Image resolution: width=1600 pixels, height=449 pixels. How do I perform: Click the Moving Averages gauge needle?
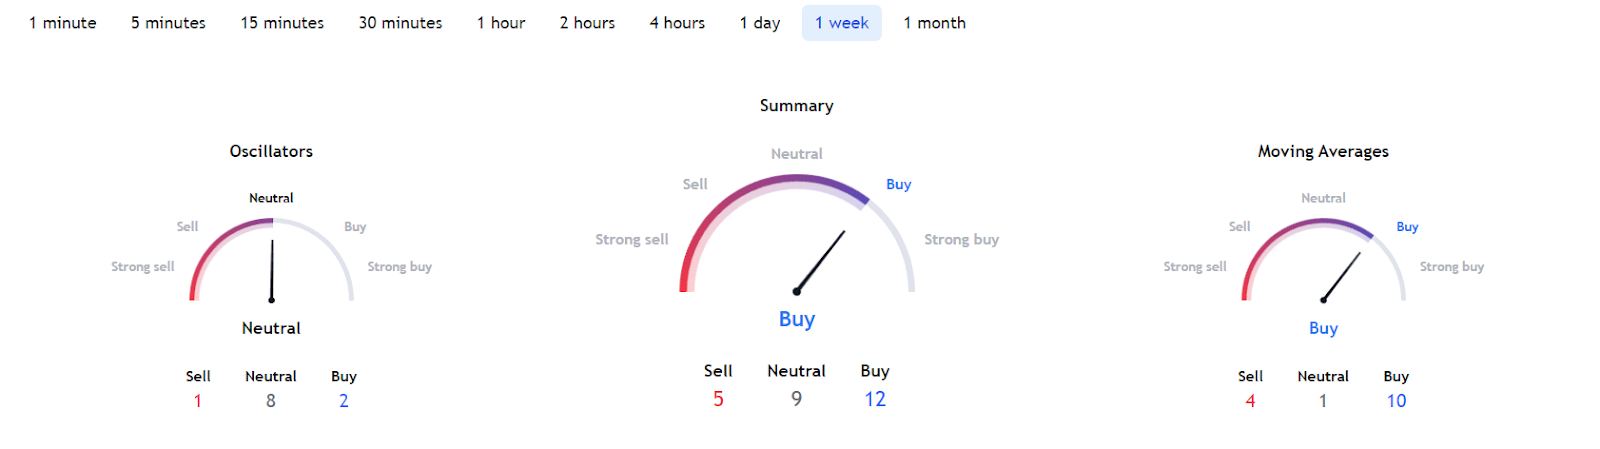point(1341,277)
